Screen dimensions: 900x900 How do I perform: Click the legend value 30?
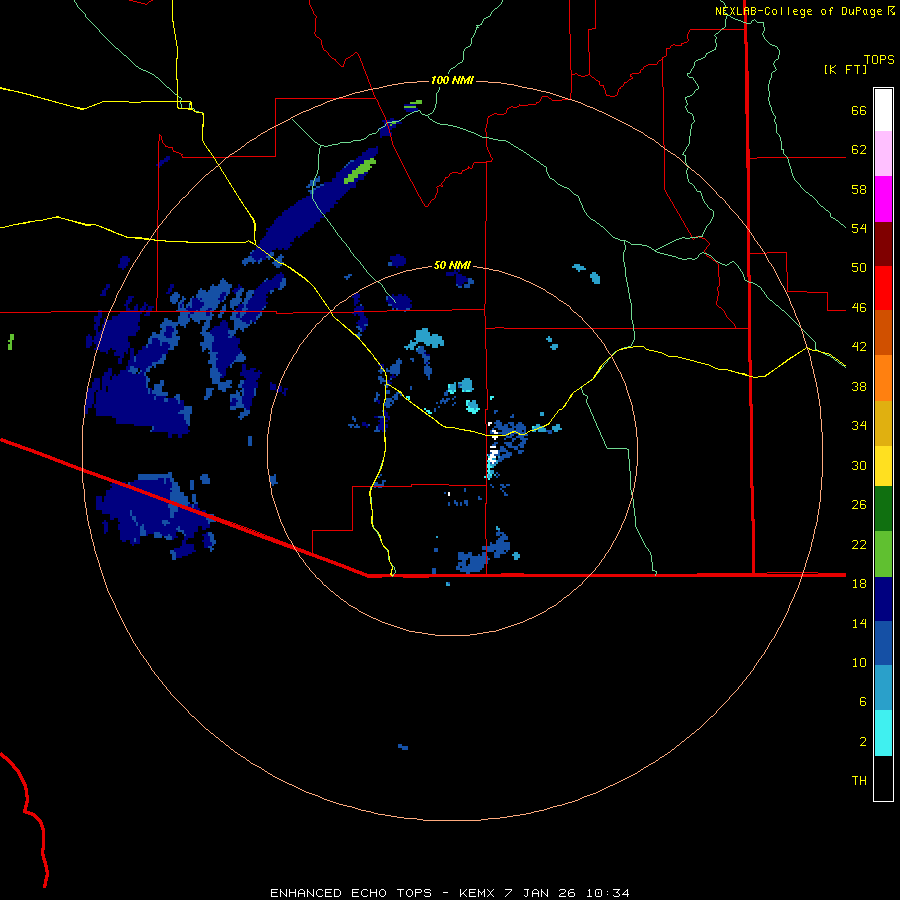[x=859, y=465]
